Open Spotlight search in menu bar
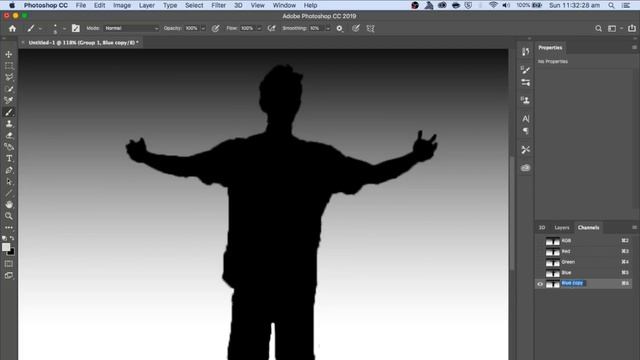 tap(611, 5)
